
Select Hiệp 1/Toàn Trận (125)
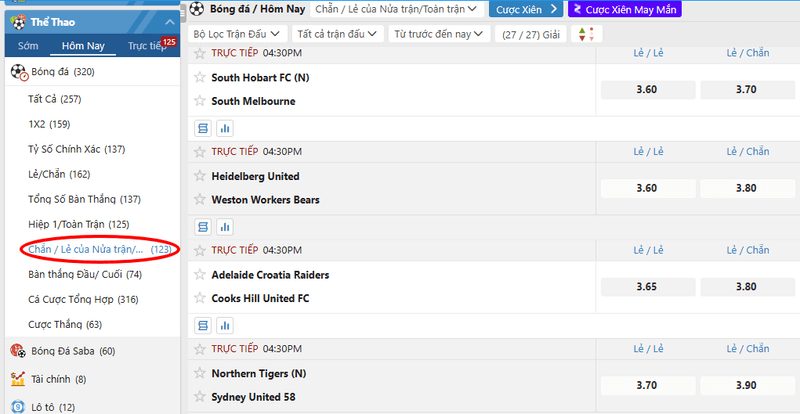click(79, 224)
